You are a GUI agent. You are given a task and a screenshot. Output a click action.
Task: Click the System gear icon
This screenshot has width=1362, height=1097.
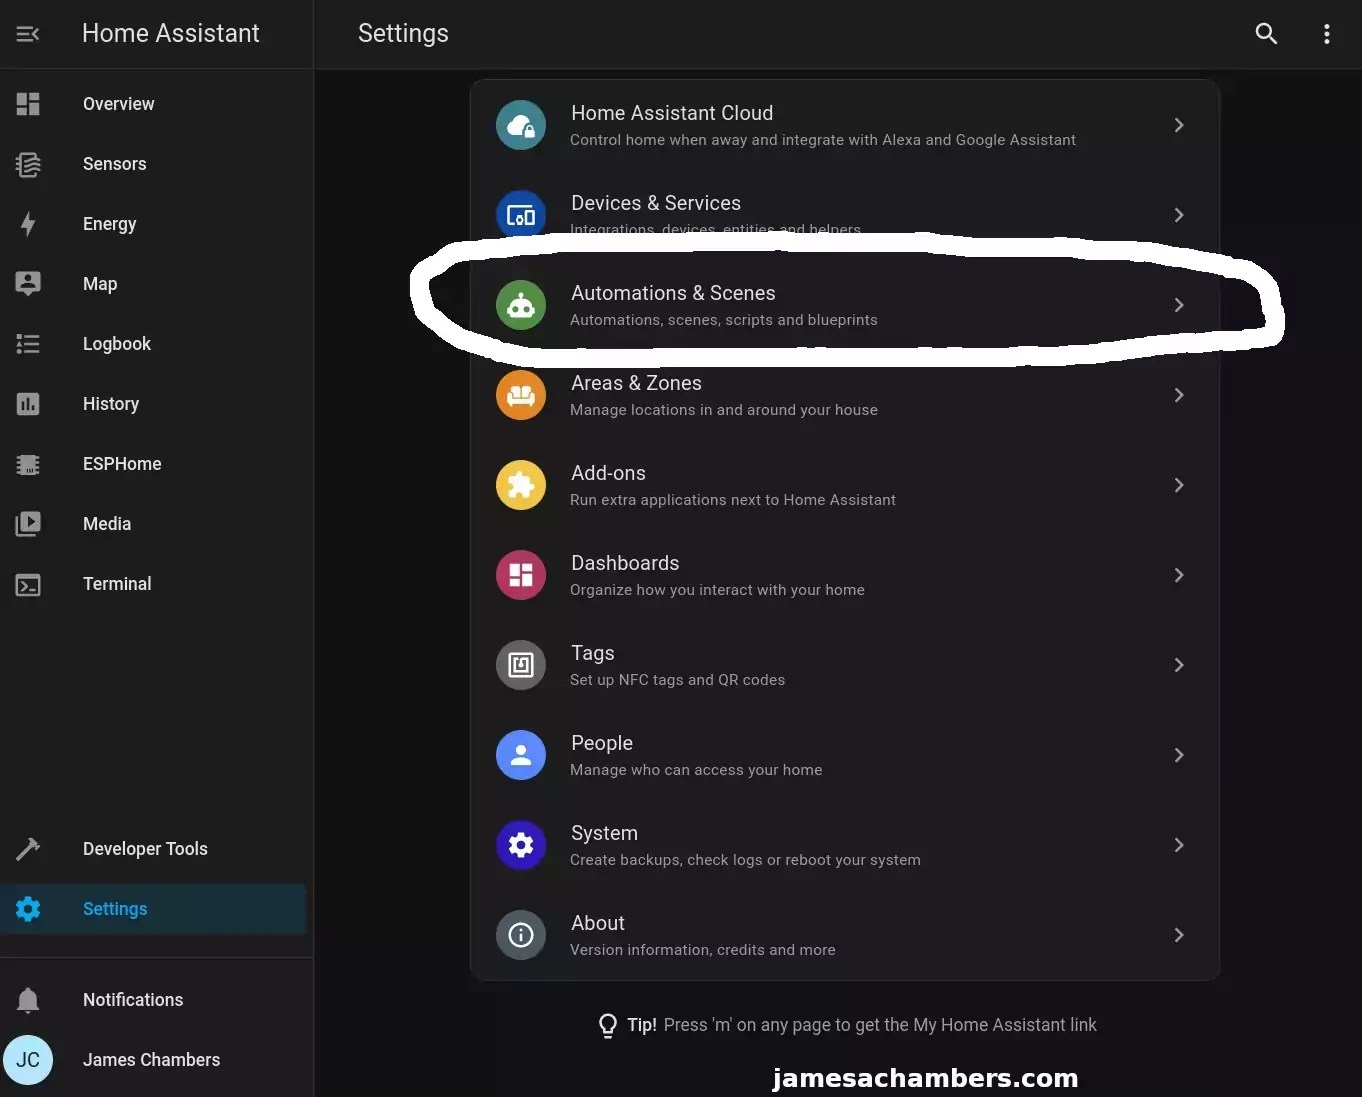coord(520,845)
